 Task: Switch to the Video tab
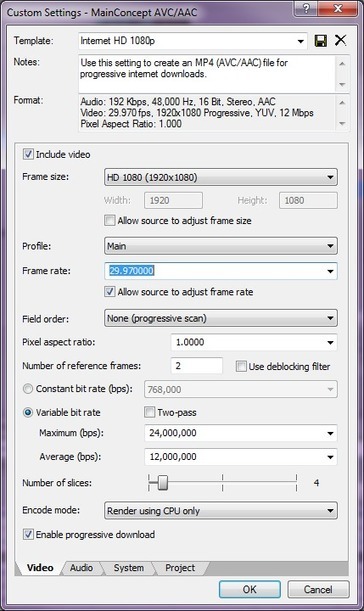pos(40,568)
